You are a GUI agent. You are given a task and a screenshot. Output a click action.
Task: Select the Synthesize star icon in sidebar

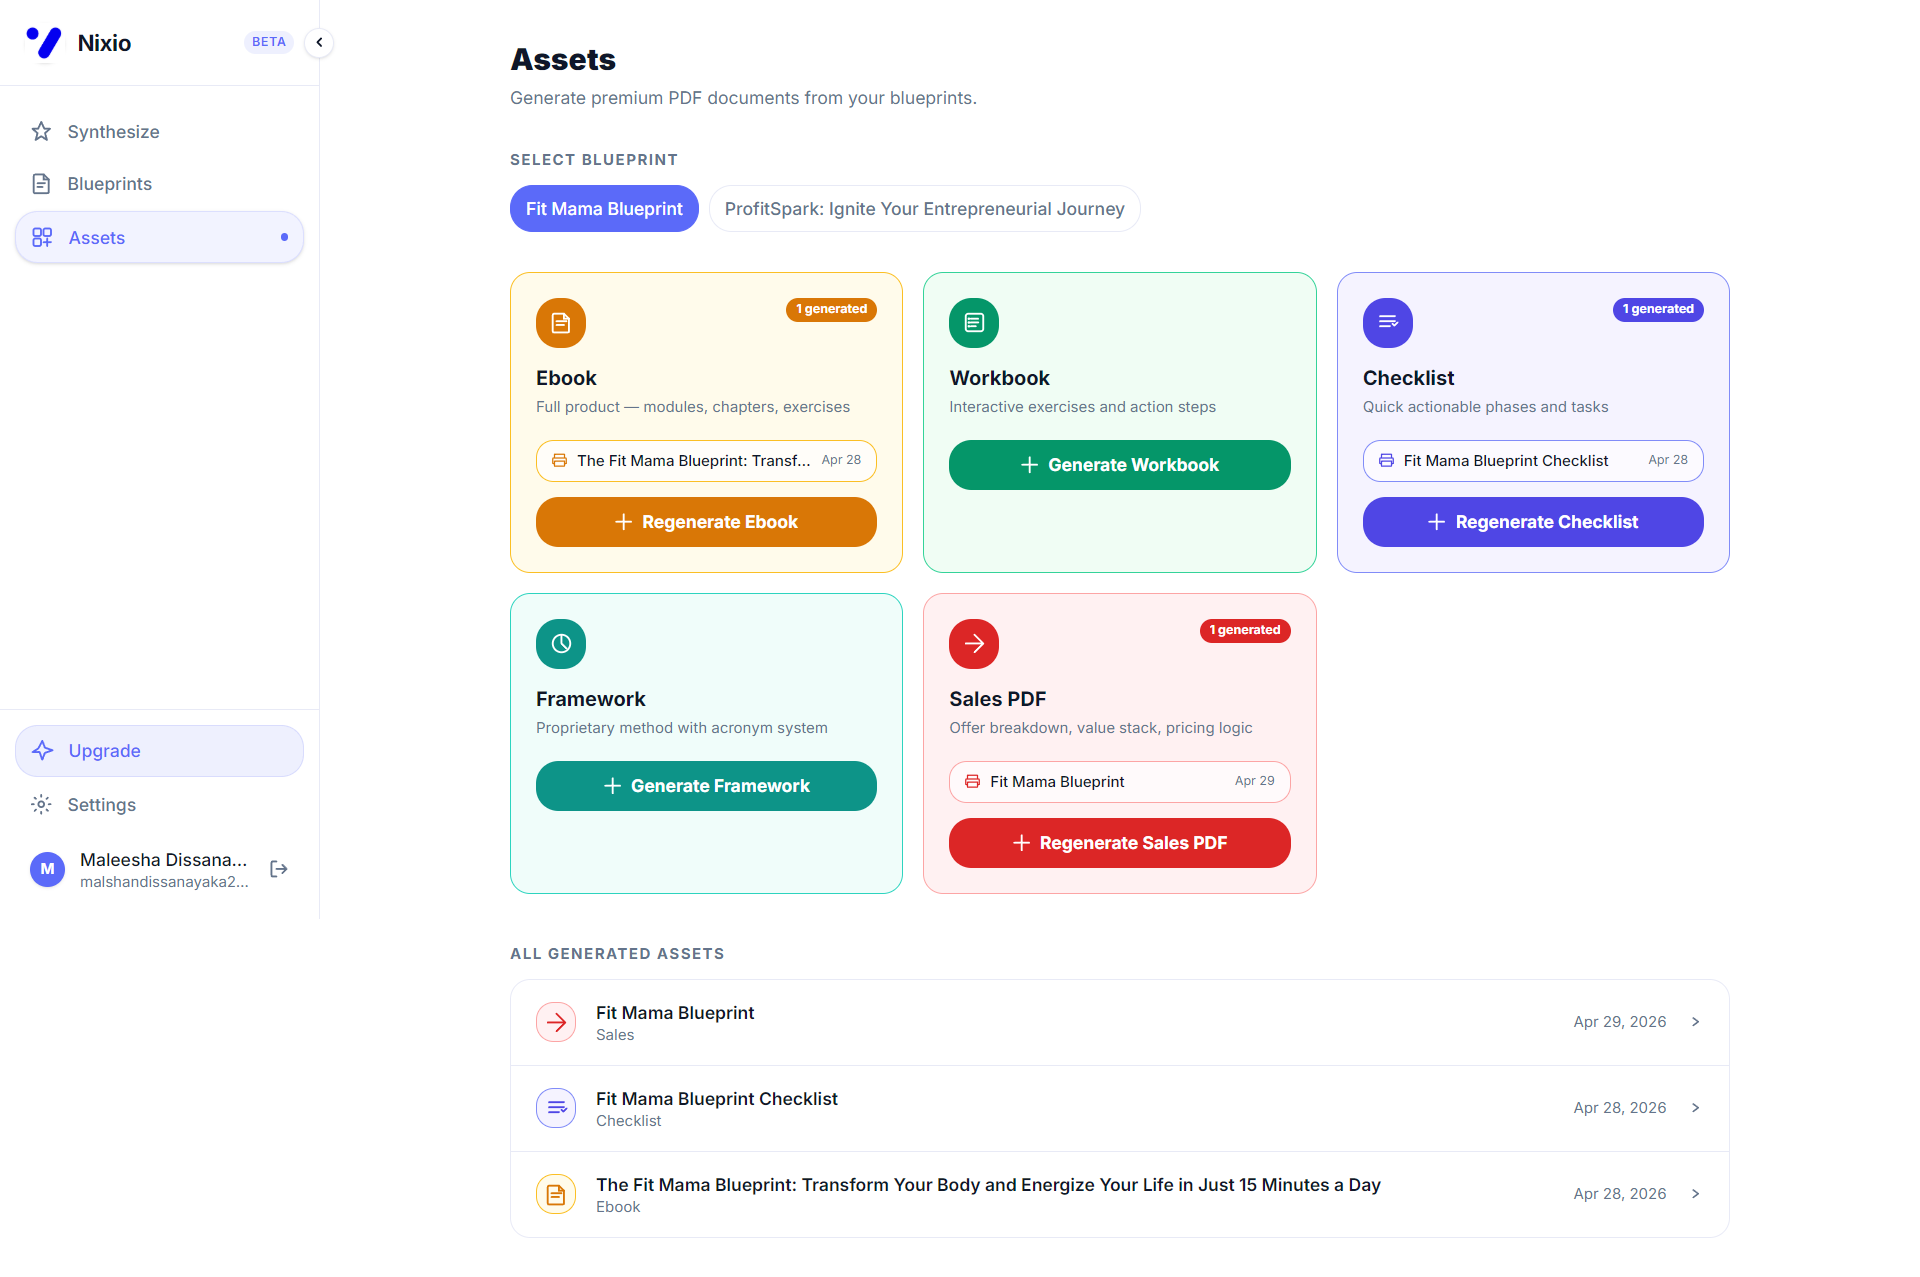[x=41, y=131]
